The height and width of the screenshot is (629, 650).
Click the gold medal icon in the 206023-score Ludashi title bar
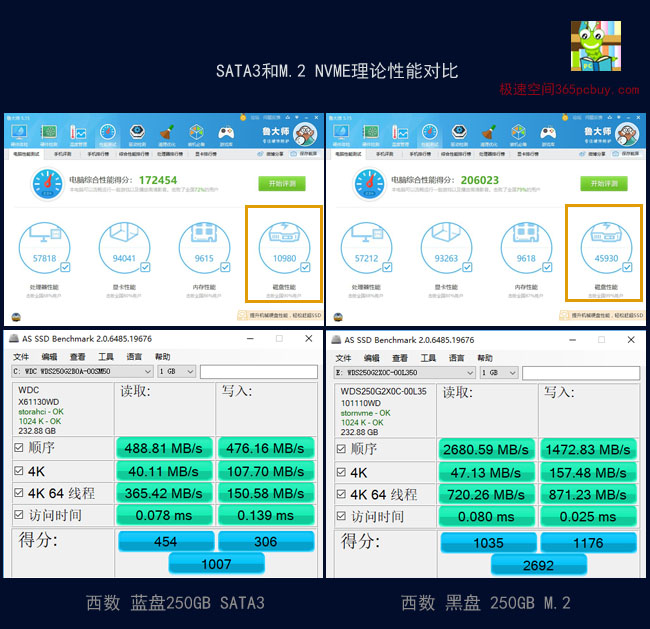click(565, 118)
